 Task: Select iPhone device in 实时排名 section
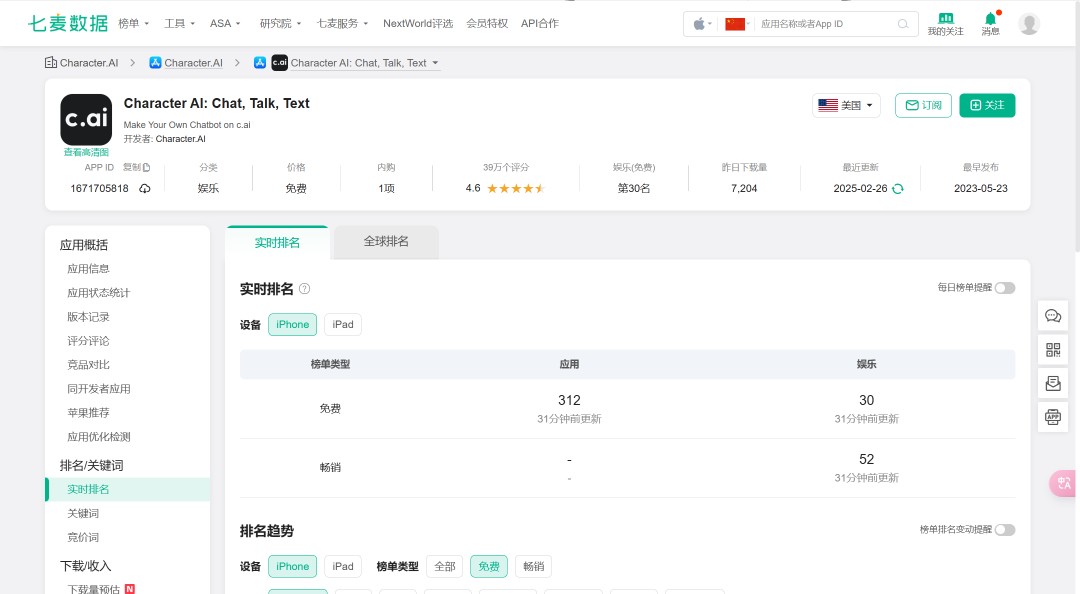click(x=293, y=325)
